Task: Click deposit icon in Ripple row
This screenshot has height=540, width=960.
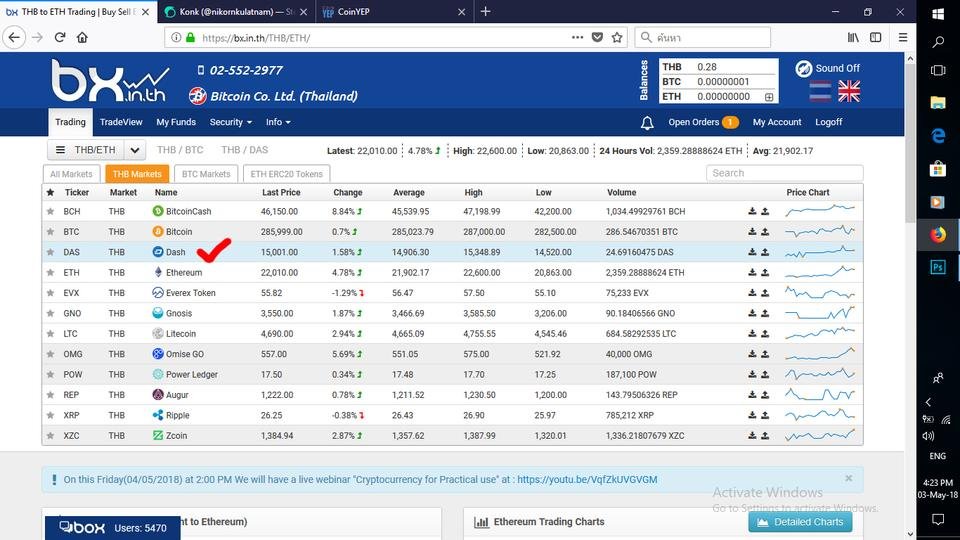Action: coord(752,415)
